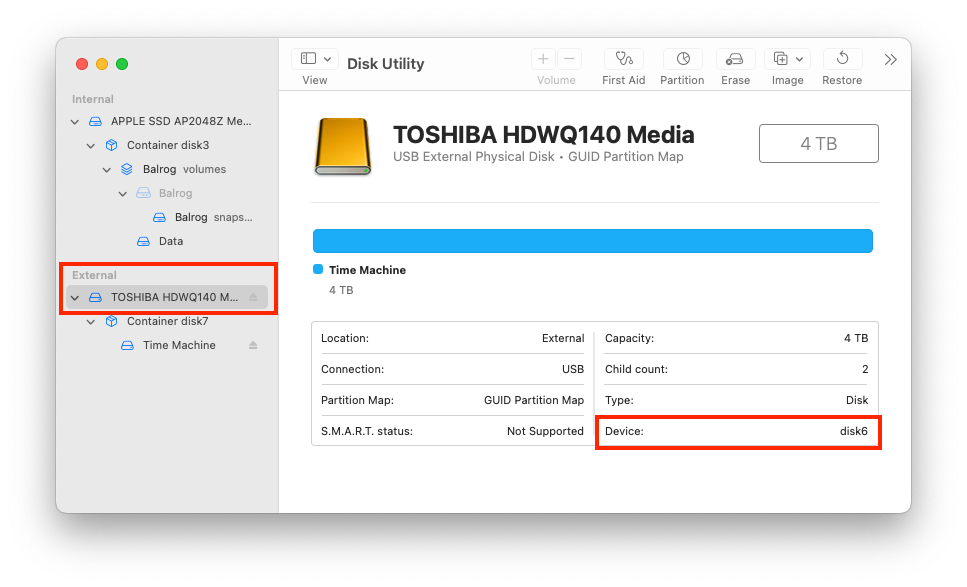Image resolution: width=967 pixels, height=587 pixels.
Task: Select Balrog volumes group in sidebar
Action: coord(184,169)
